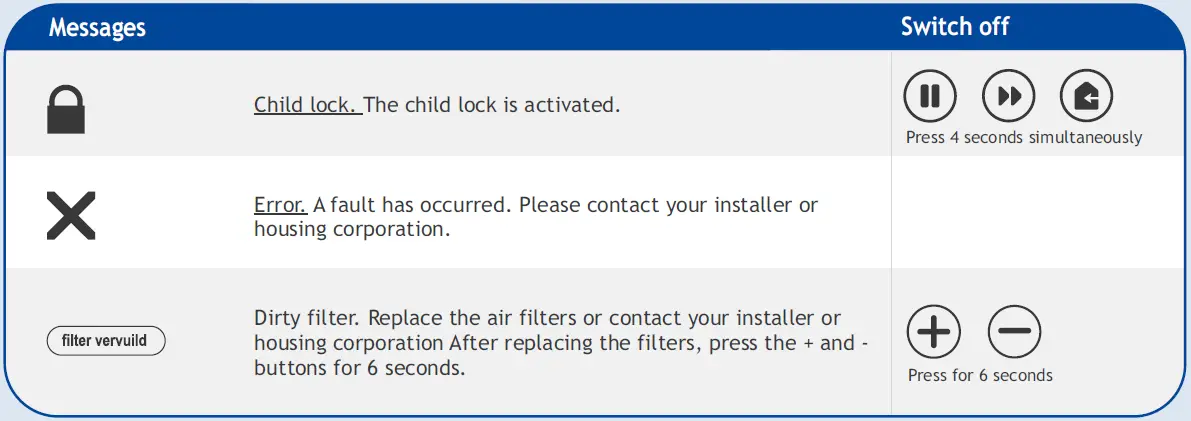The image size is (1191, 421).
Task: Select the Messages column header
Action: pos(97,27)
